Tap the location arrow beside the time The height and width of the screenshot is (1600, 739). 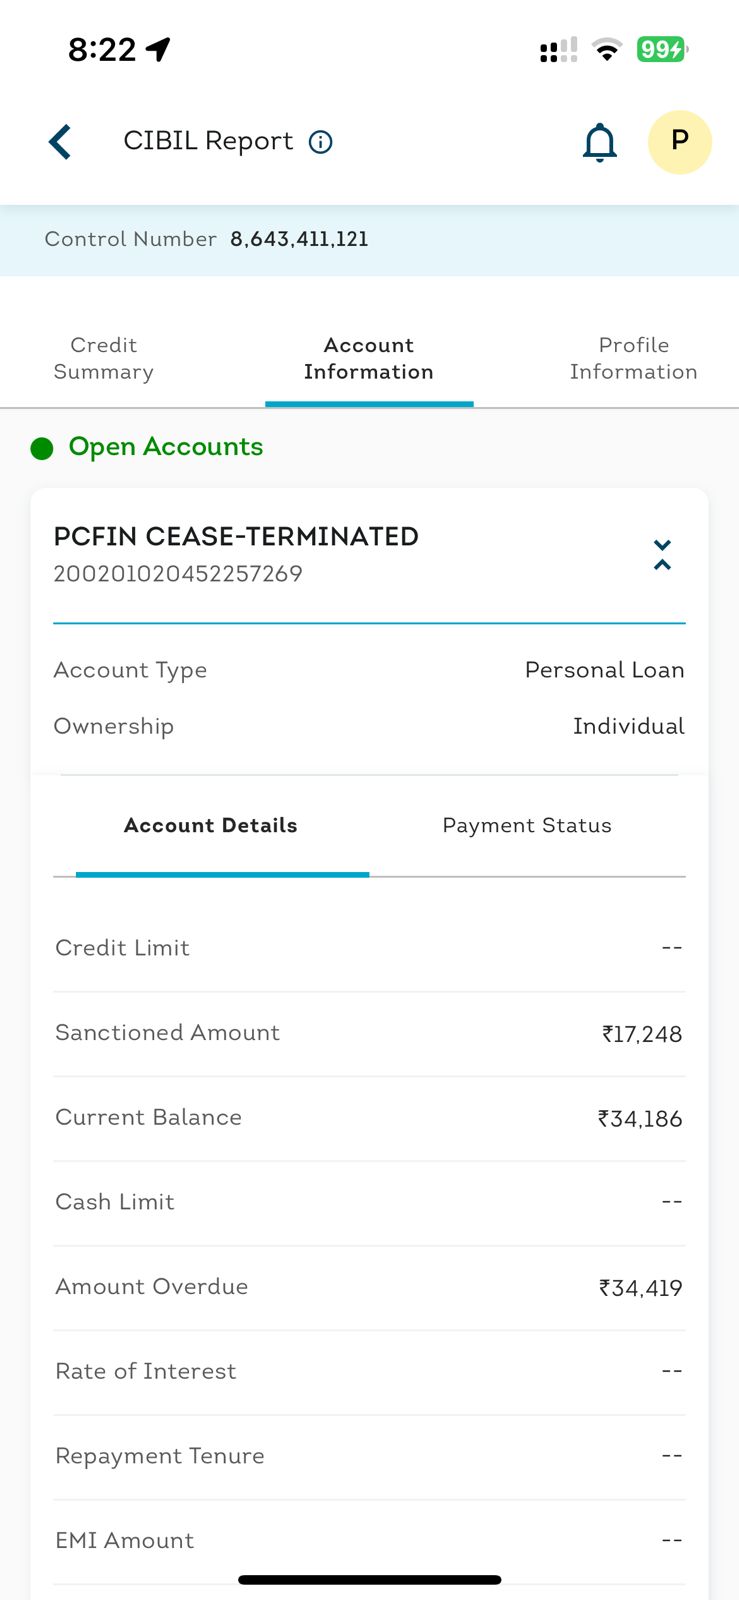pos(158,49)
